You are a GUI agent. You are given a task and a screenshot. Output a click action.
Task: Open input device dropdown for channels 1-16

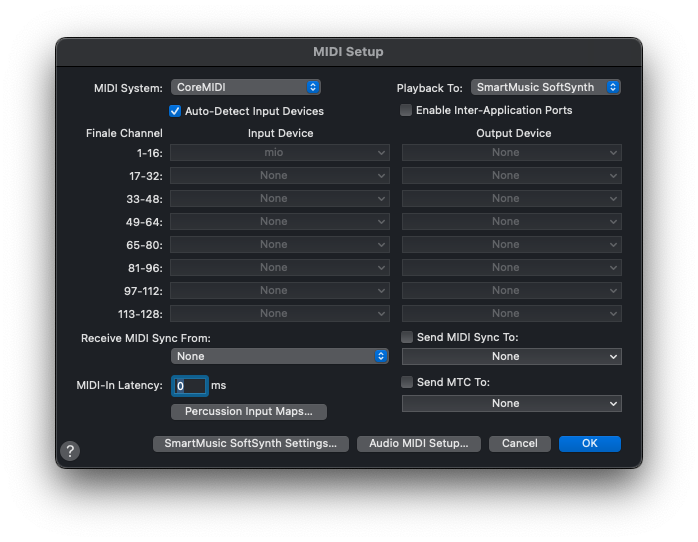click(280, 152)
